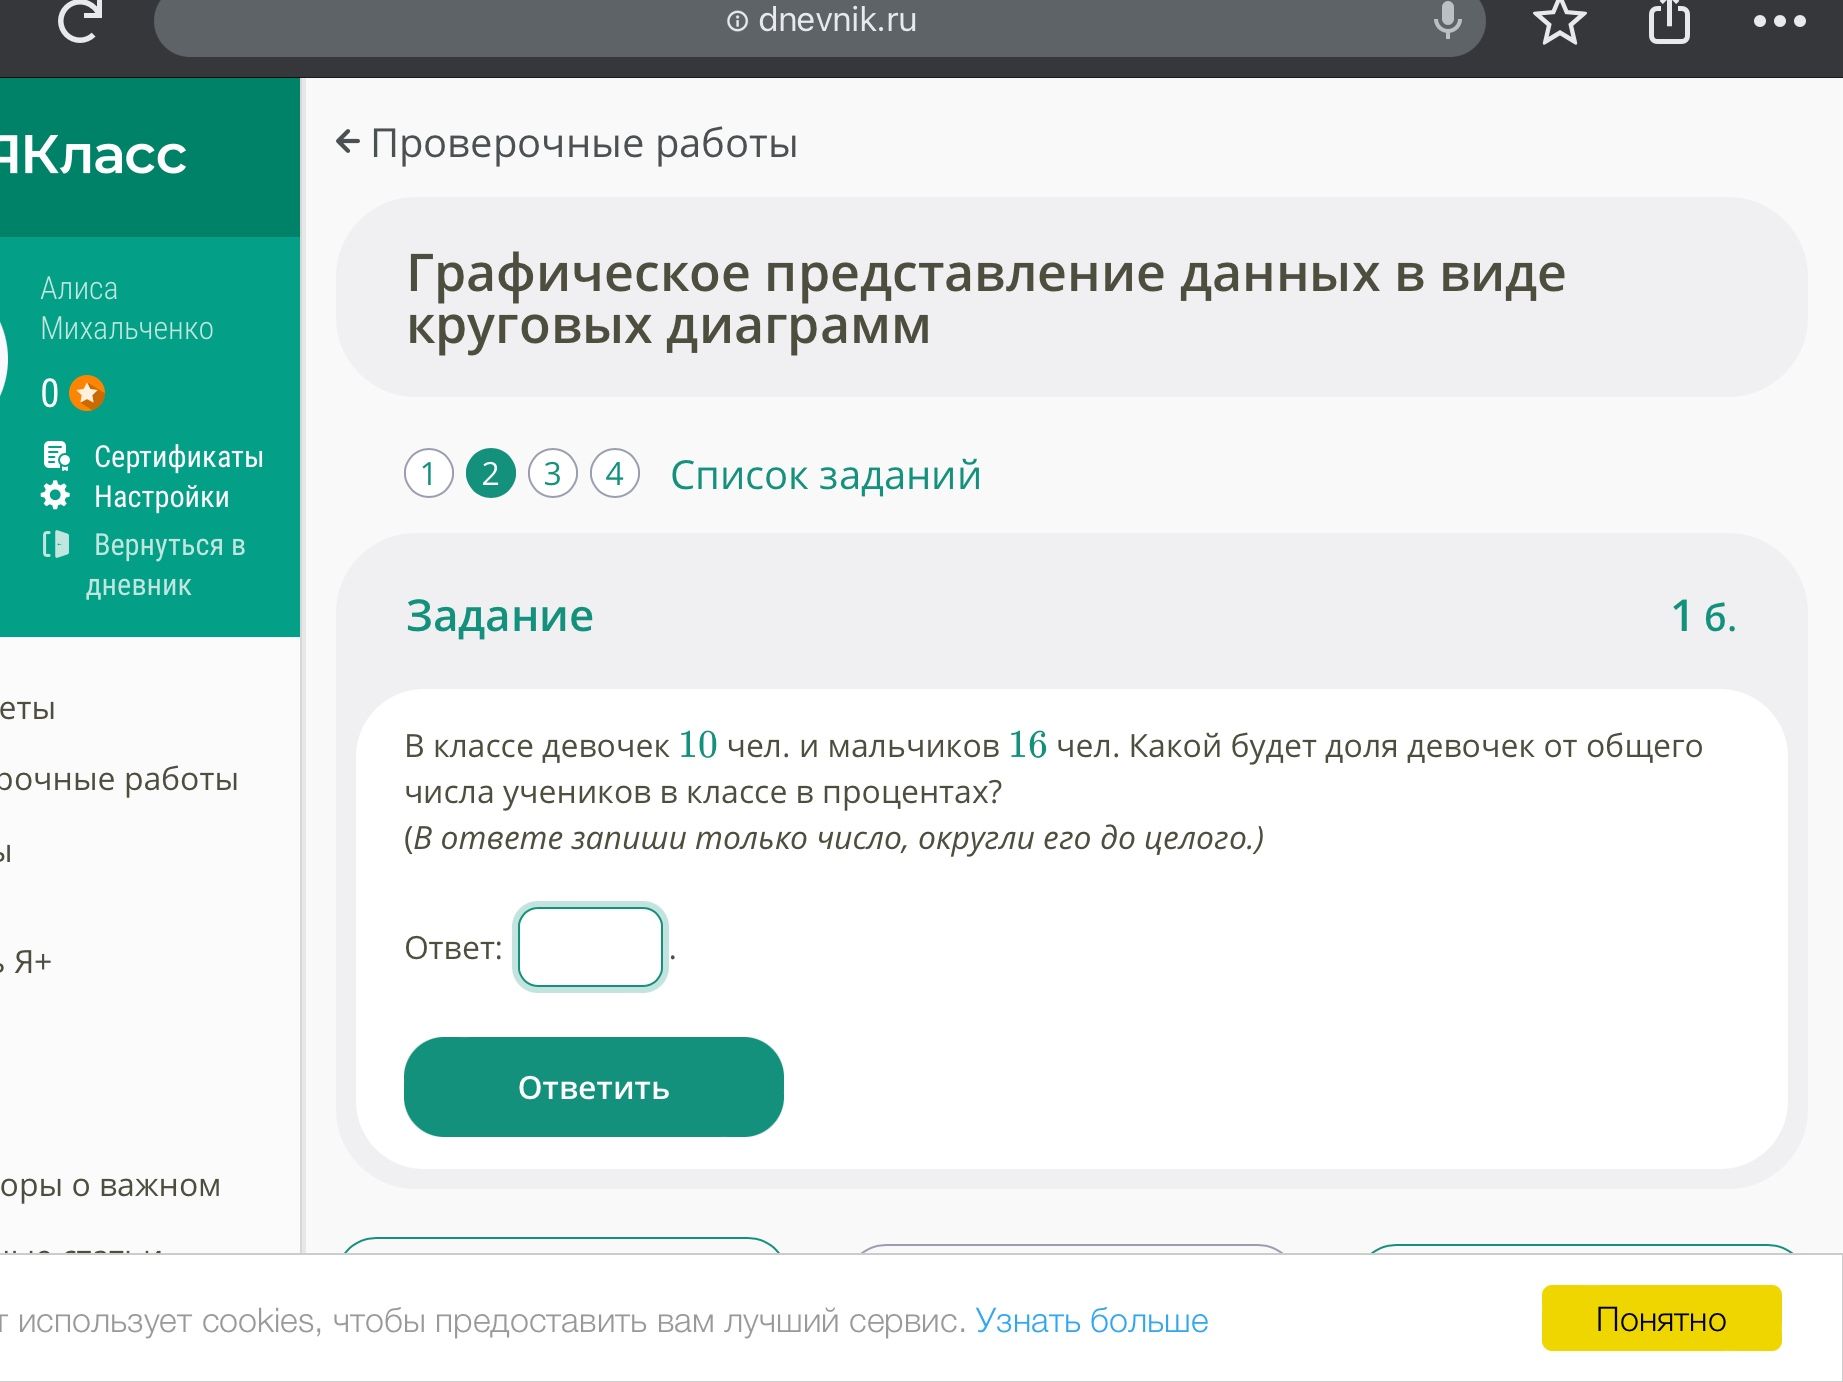Click the Сертификаты certificate icon
1843x1382 pixels.
56,456
